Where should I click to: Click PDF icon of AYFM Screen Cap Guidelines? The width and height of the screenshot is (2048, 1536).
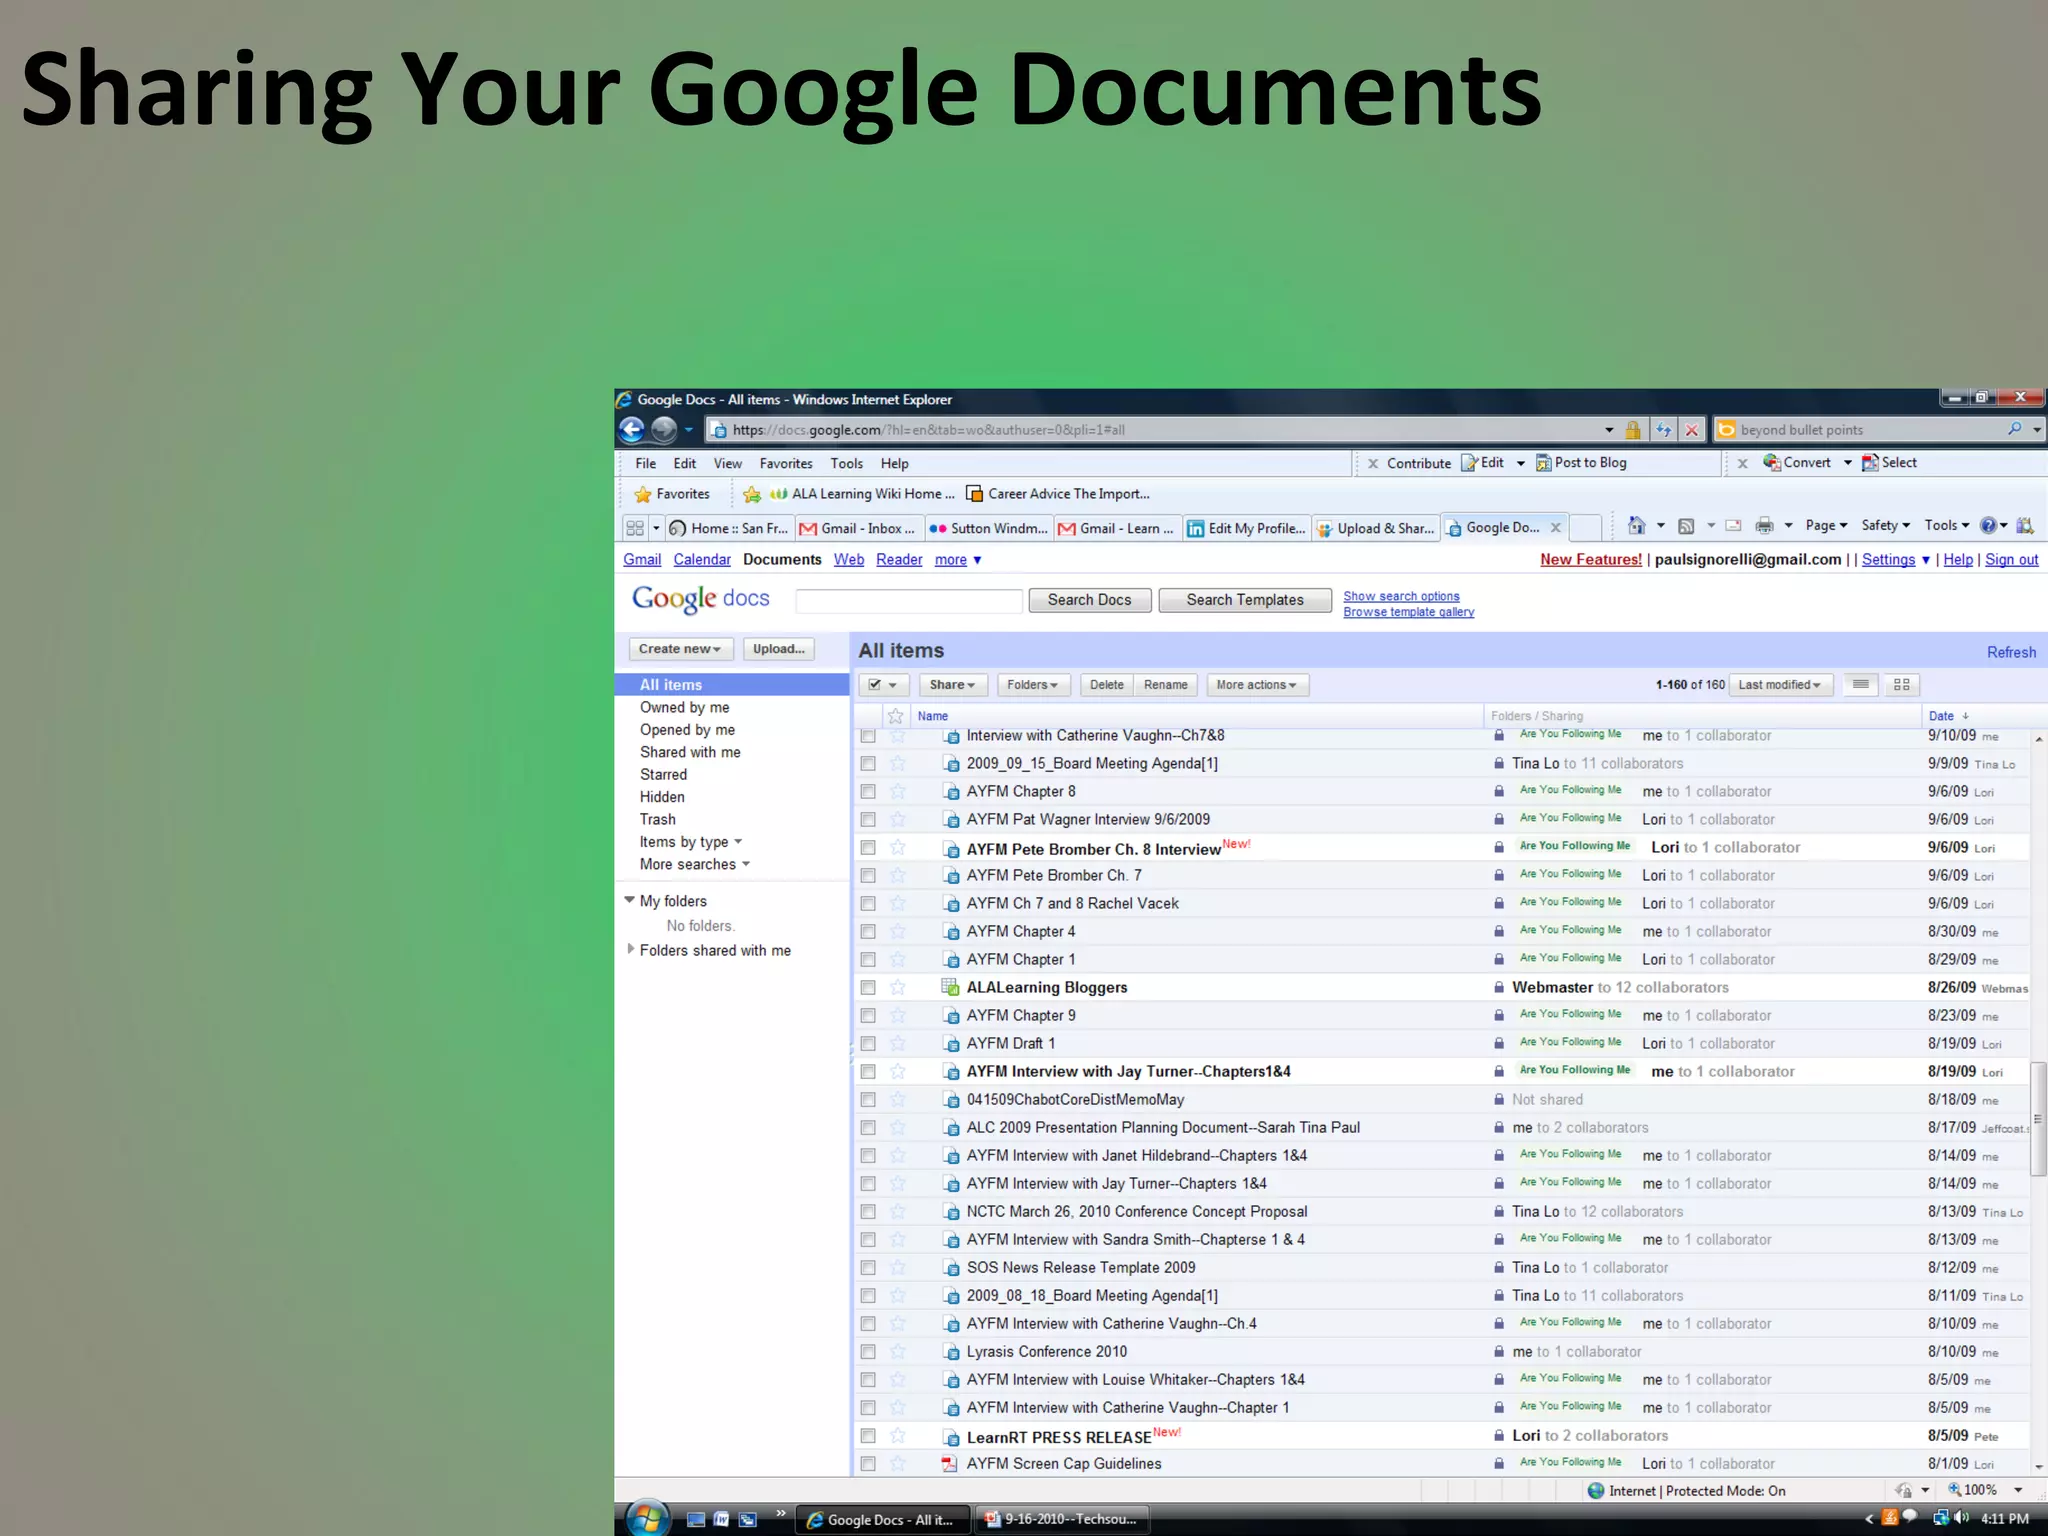950,1464
